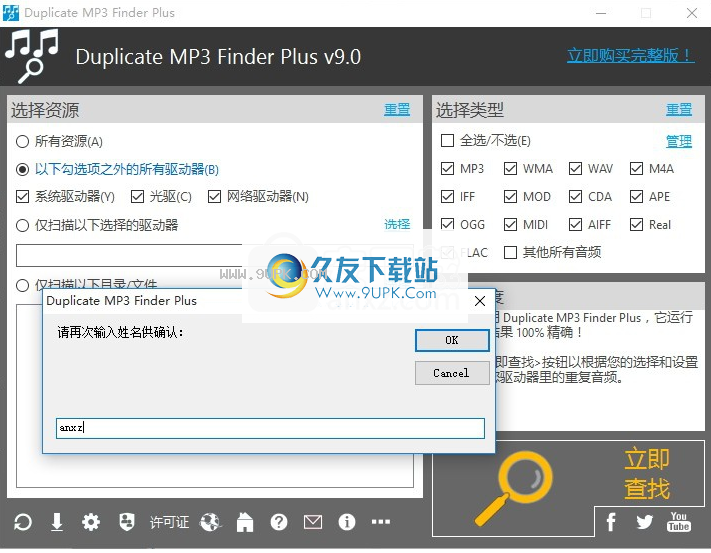The width and height of the screenshot is (711, 553).
Task: Select 以下勾选项之外的所有驱动器(B) radio
Action: pos(23,170)
